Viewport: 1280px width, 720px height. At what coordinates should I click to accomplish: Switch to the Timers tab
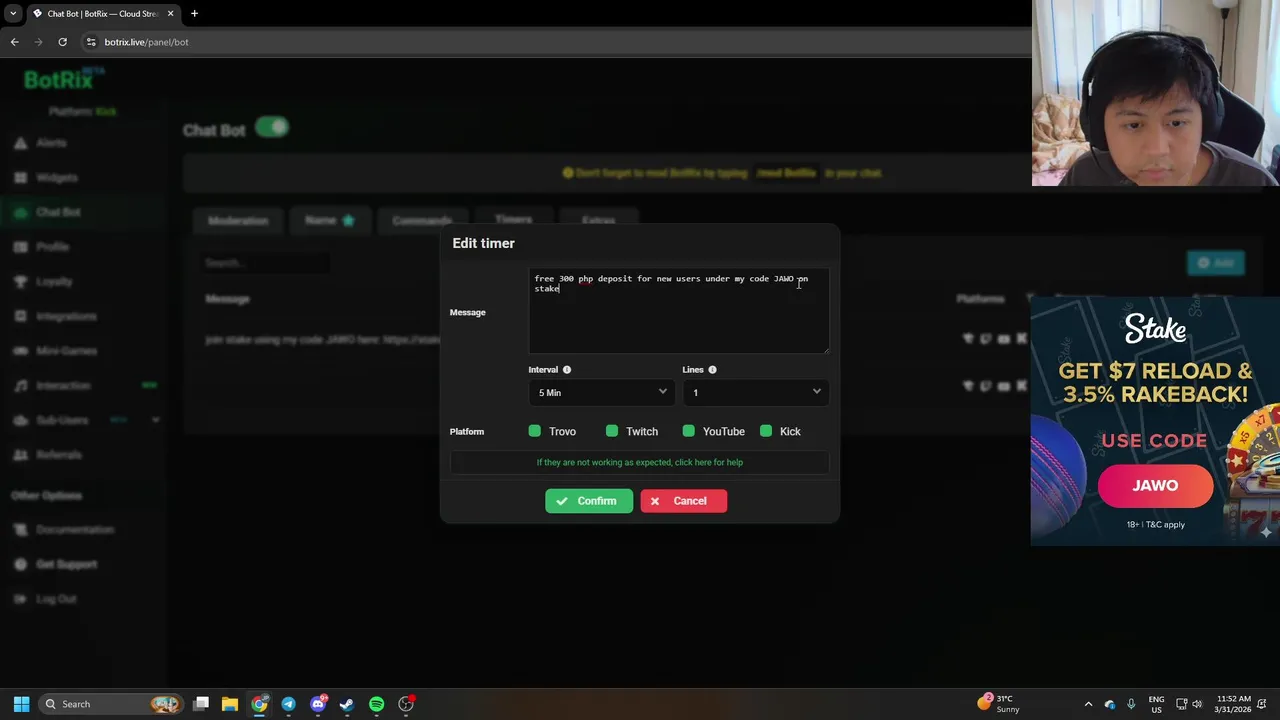(514, 220)
